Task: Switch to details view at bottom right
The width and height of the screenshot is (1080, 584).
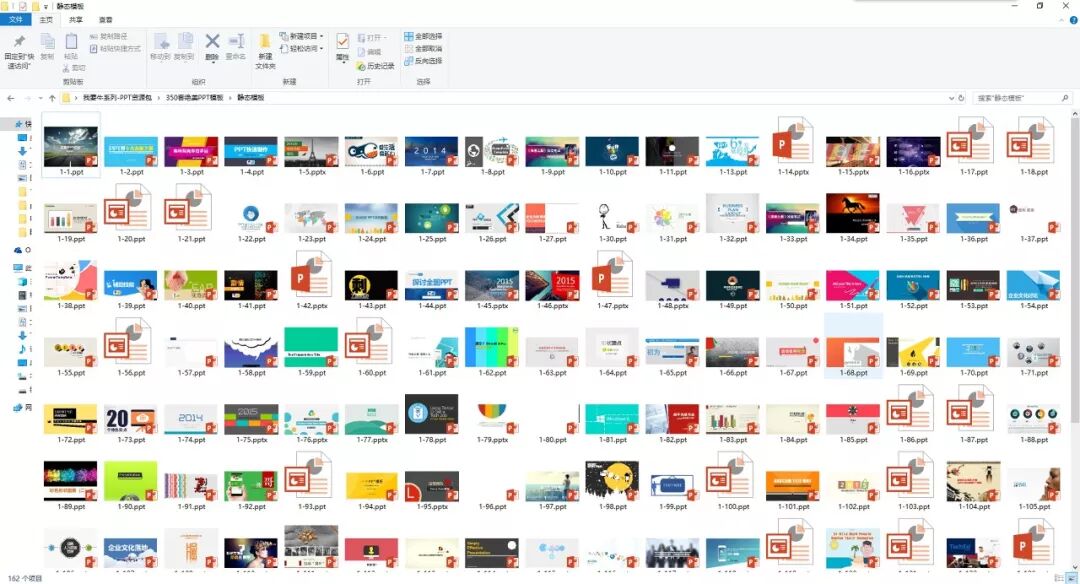Action: click(1059, 578)
